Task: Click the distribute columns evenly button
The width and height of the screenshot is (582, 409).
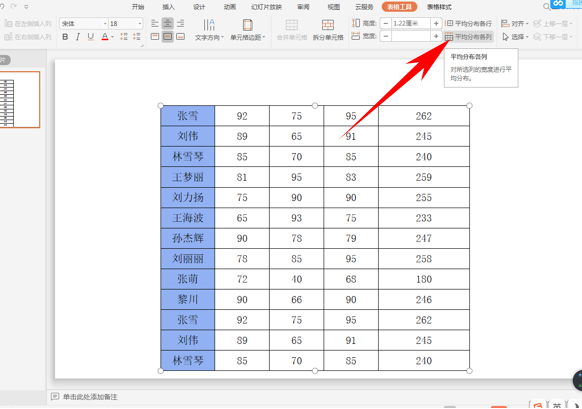Action: pyautogui.click(x=469, y=37)
